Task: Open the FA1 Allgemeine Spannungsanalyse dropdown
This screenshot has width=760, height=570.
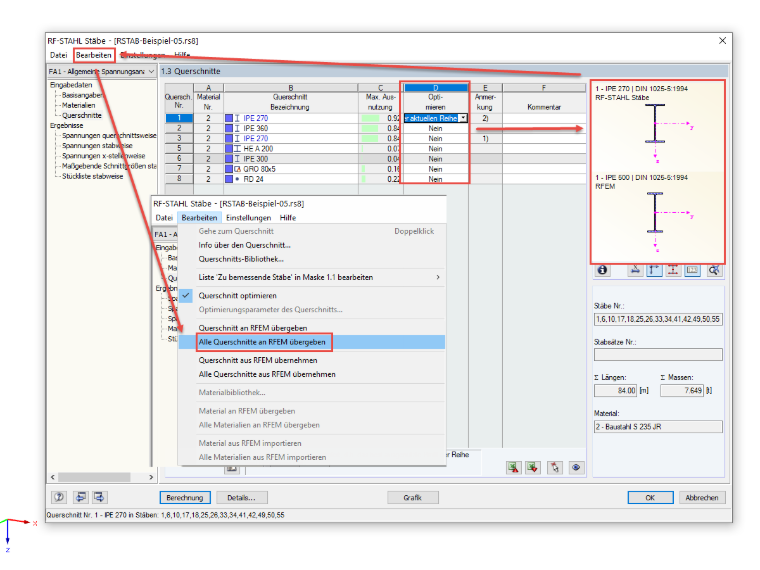Action: pyautogui.click(x=151, y=72)
